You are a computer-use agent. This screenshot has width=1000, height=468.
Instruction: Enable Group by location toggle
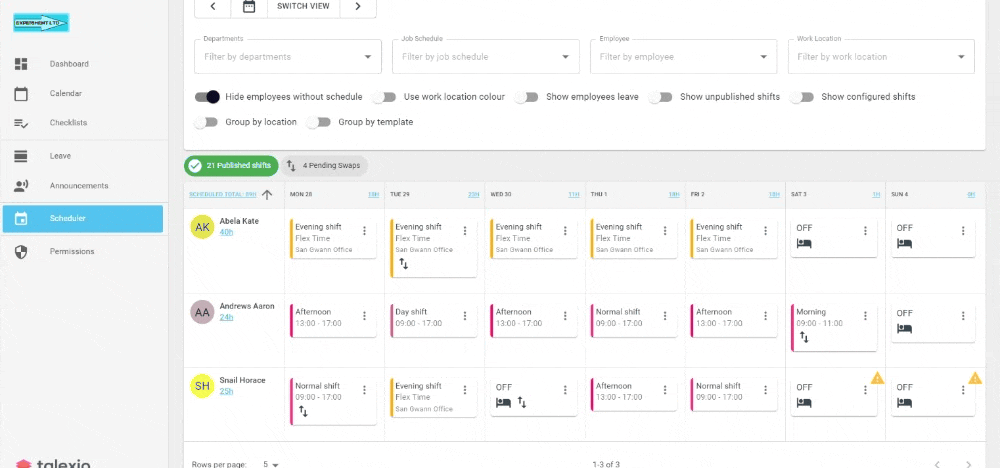tap(207, 122)
